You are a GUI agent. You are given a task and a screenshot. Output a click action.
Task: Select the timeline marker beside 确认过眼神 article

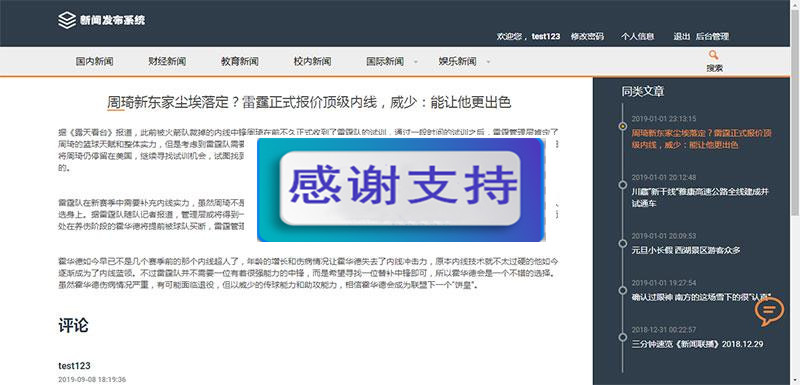622,290
